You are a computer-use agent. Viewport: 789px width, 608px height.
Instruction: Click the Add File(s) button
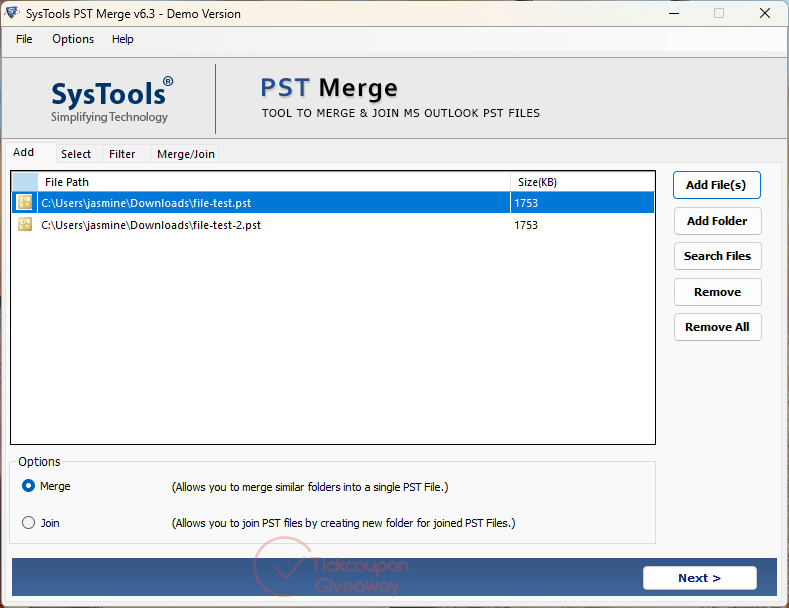click(x=717, y=185)
